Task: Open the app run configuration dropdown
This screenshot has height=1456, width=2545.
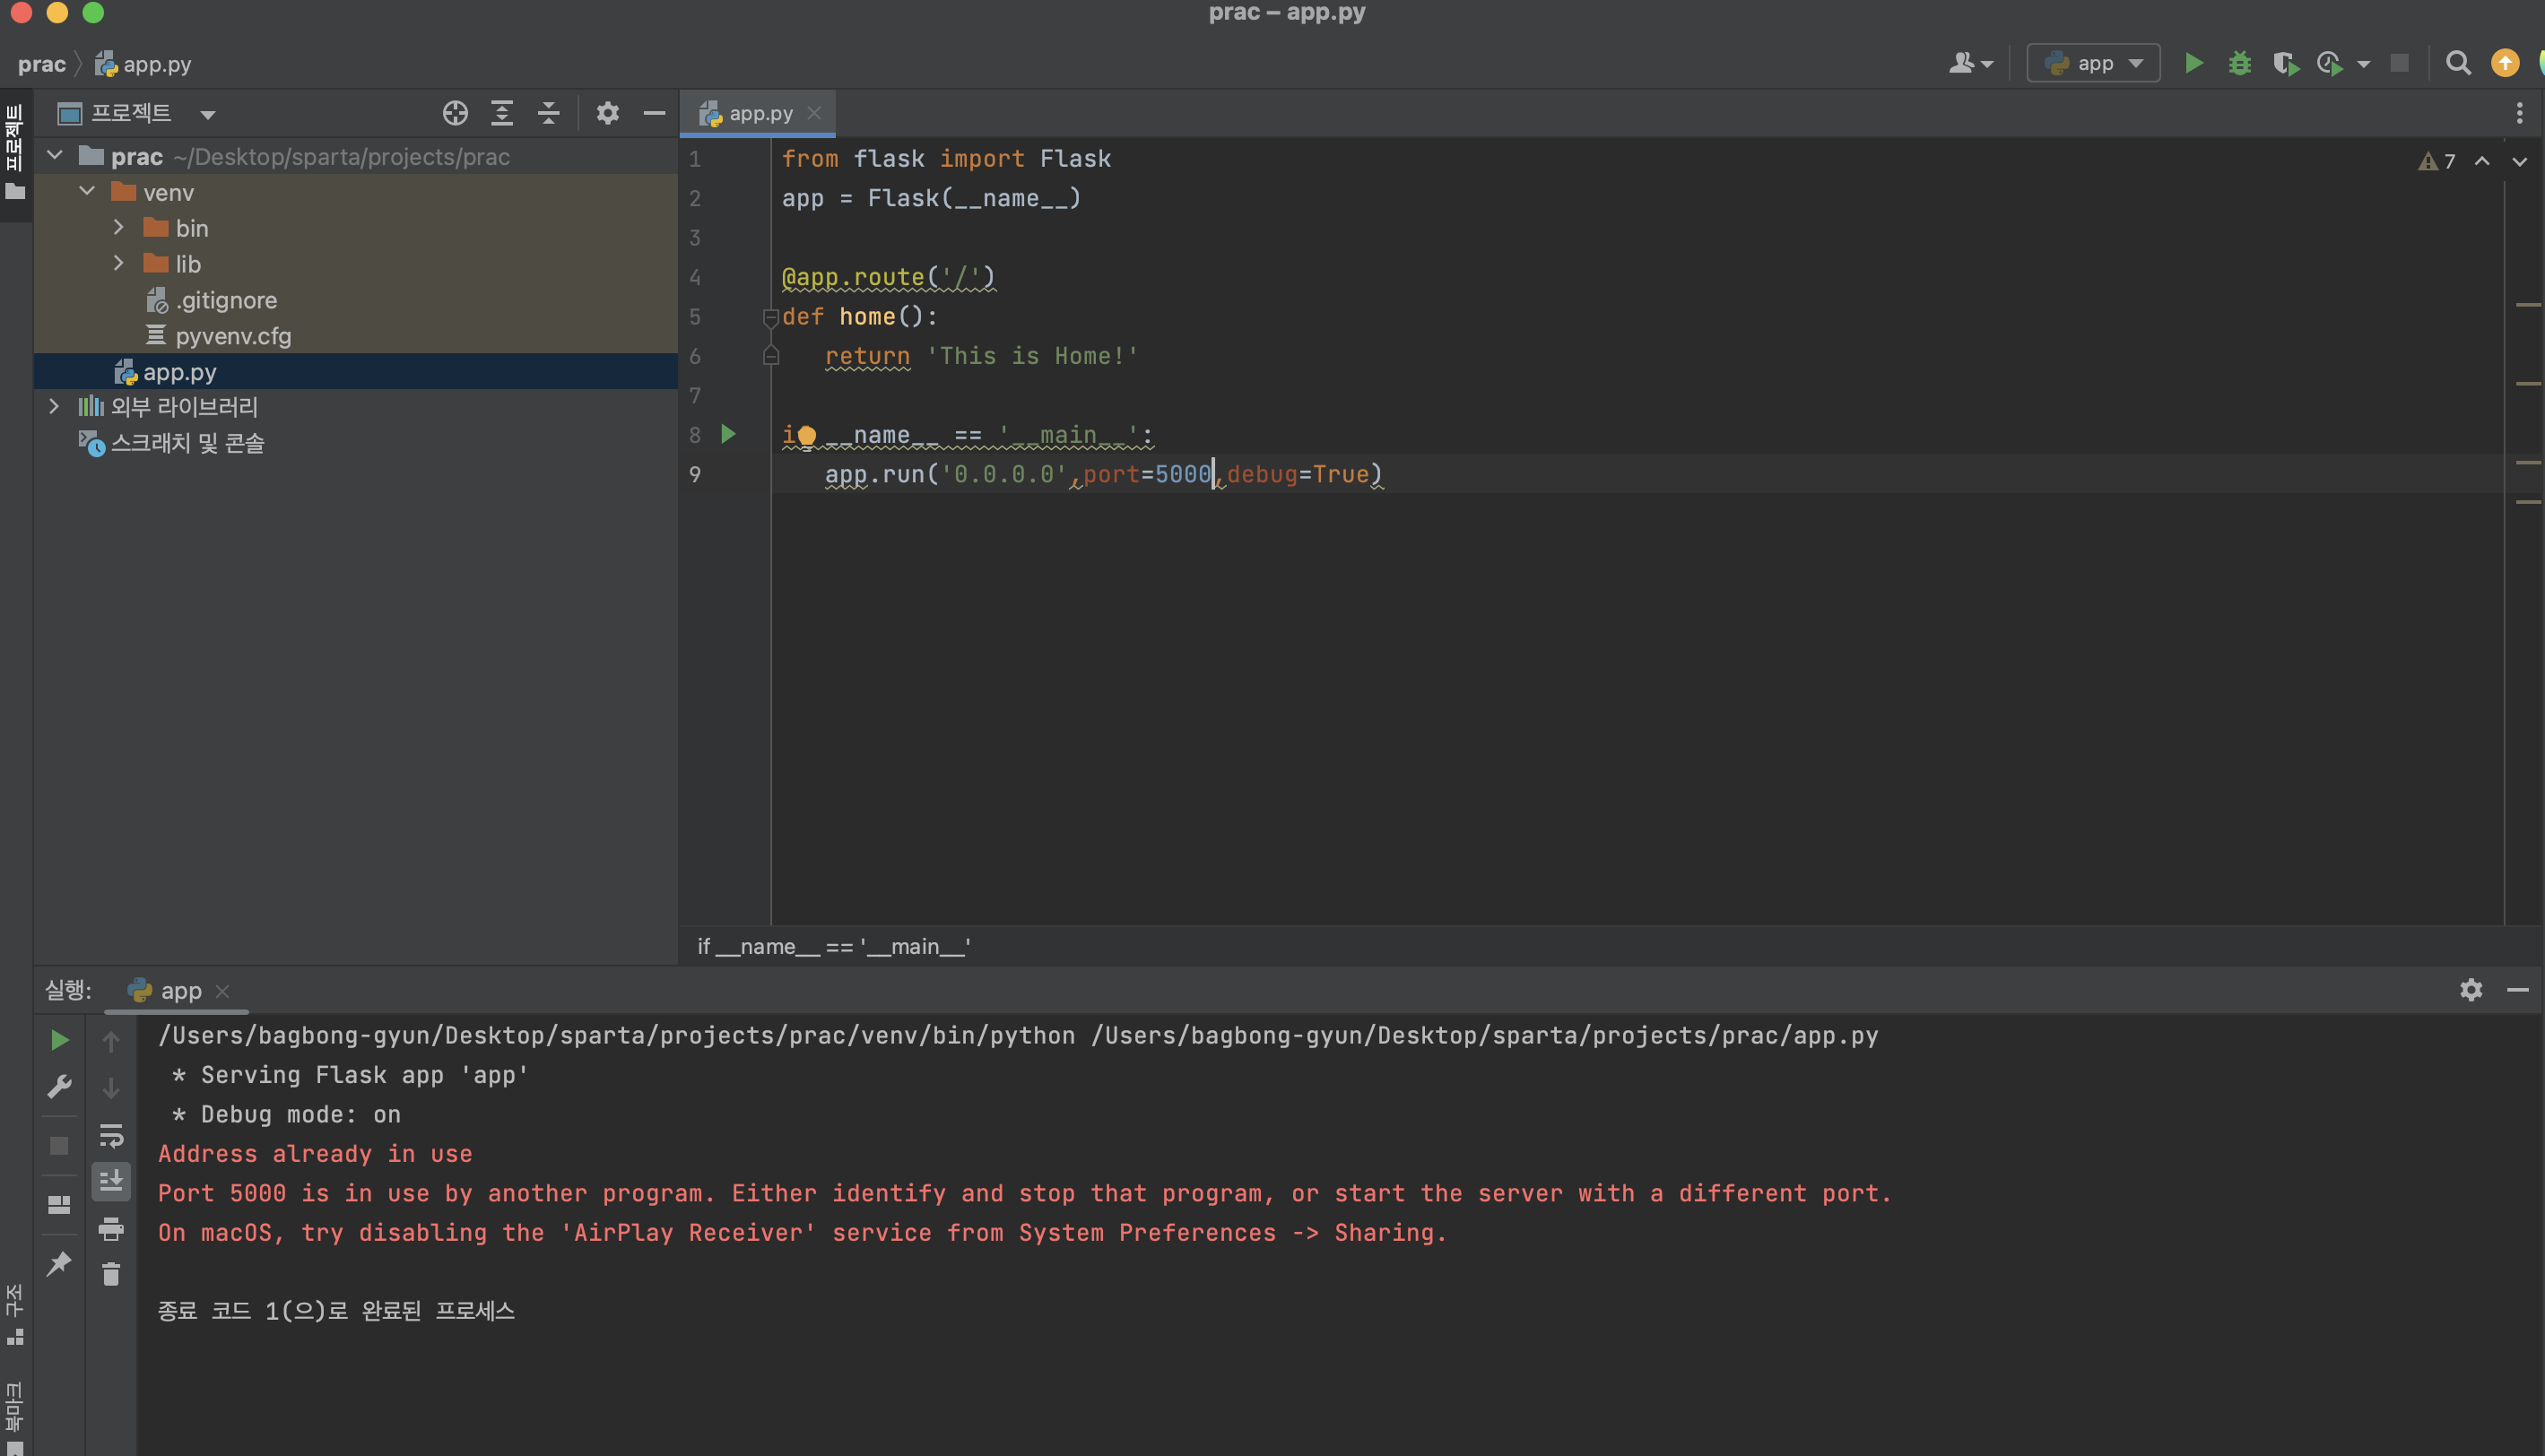Action: click(2093, 64)
